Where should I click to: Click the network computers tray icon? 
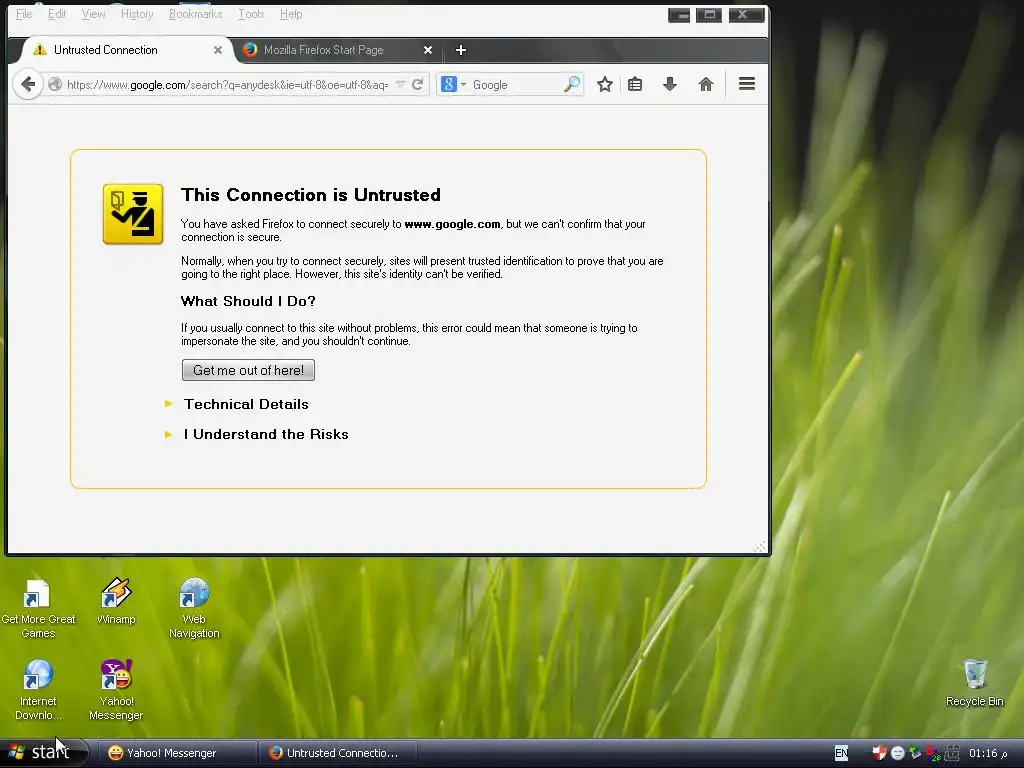[952, 753]
